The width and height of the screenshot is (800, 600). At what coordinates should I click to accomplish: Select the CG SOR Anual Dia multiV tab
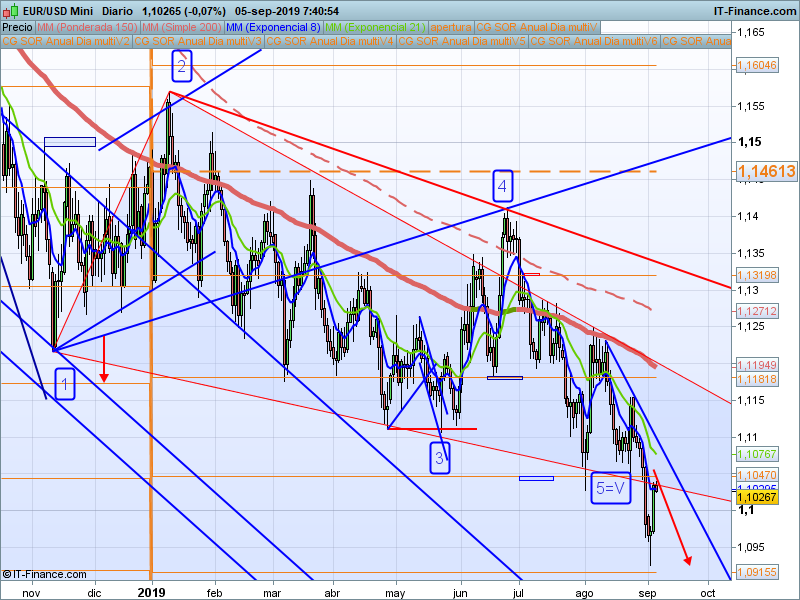click(537, 27)
